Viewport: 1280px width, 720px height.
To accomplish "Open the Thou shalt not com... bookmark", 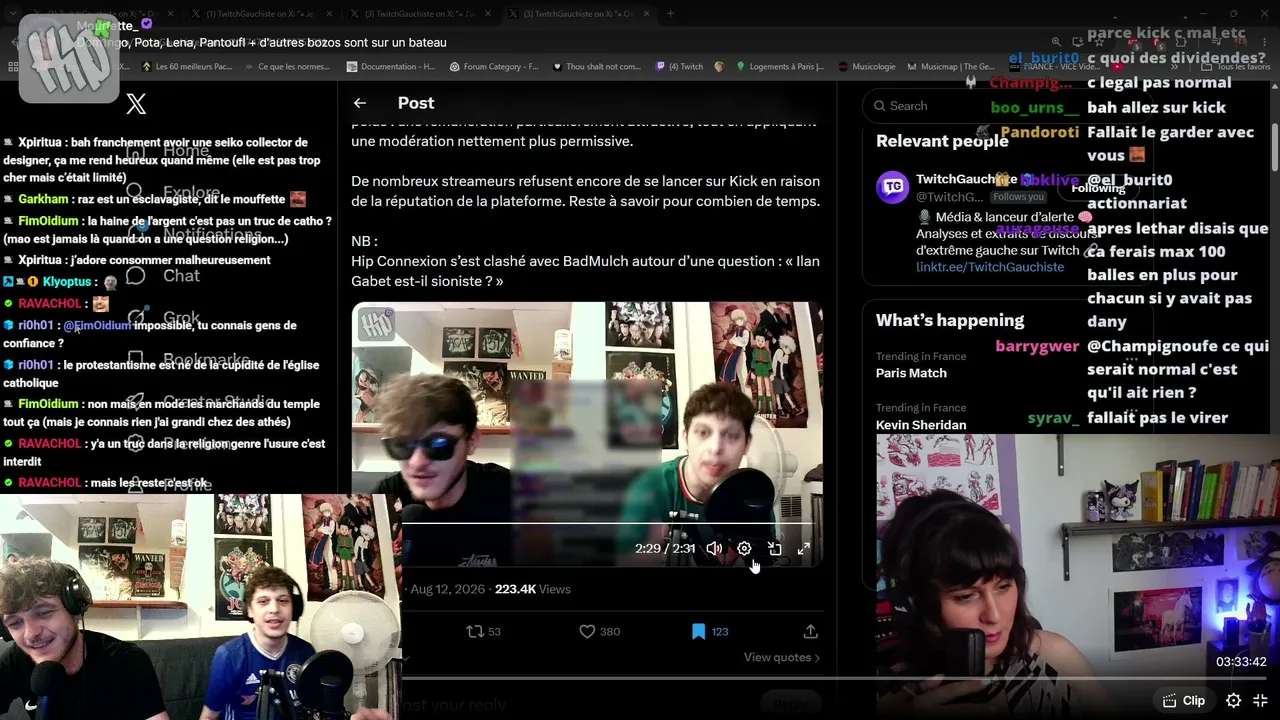I will (596, 67).
